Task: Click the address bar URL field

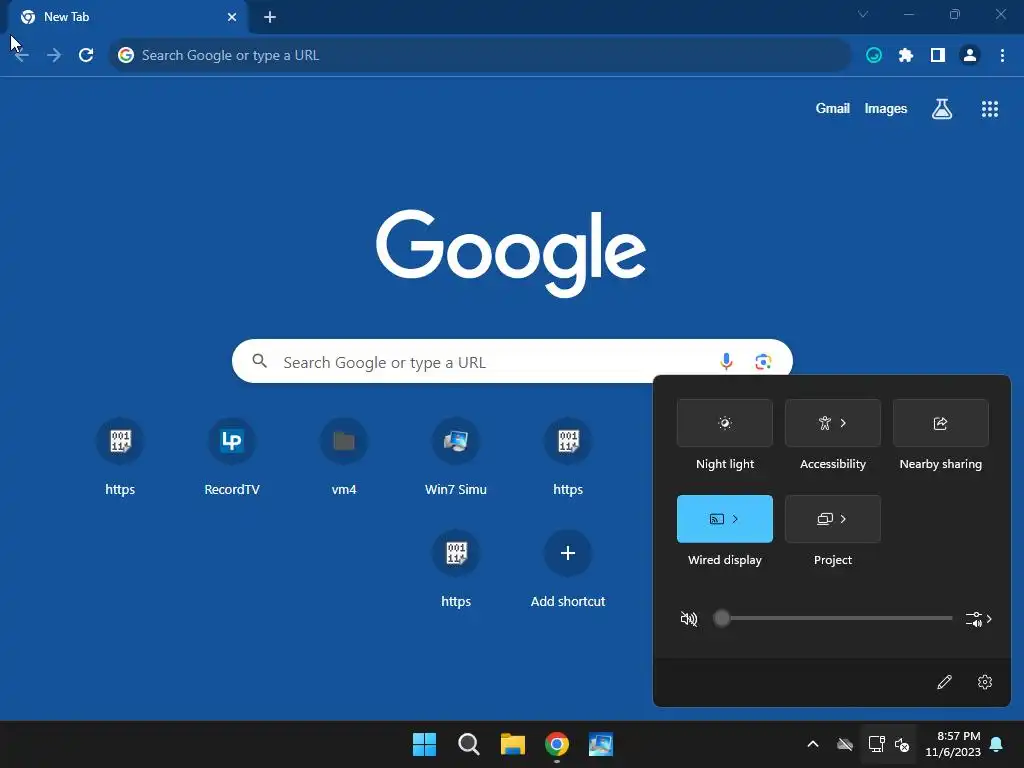Action: point(480,56)
